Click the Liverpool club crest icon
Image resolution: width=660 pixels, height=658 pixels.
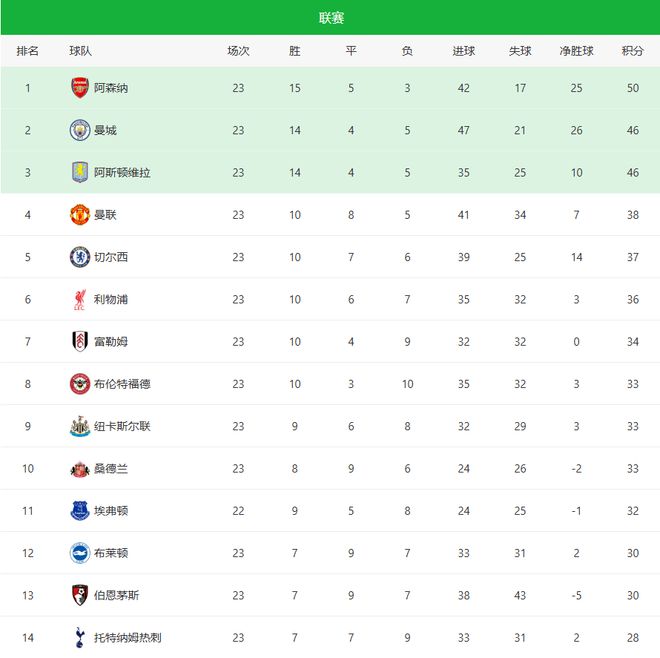tap(79, 299)
